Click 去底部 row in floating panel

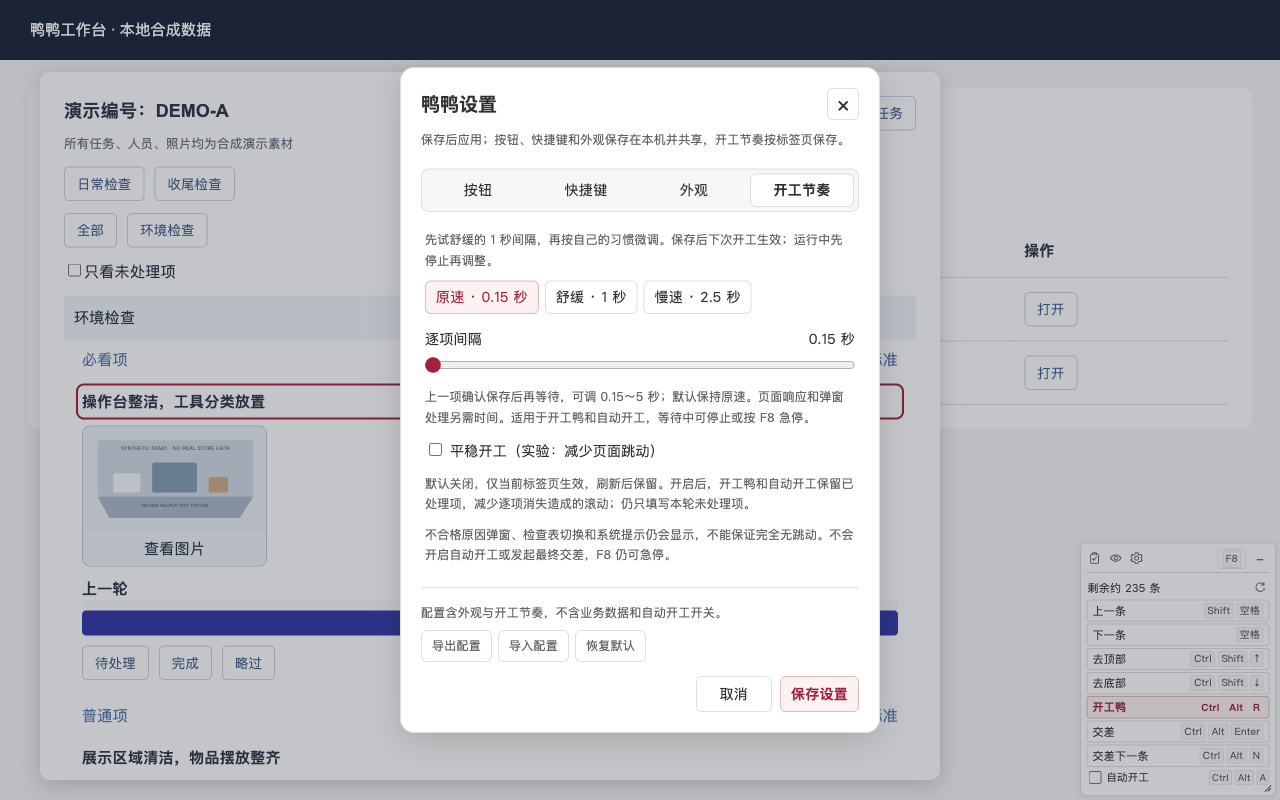[x=1178, y=683]
